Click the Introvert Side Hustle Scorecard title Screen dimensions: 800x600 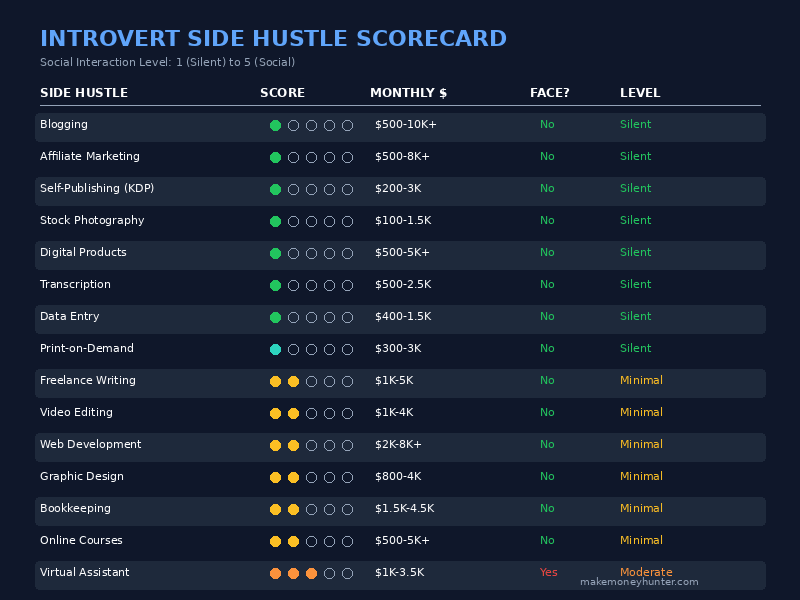273,39
